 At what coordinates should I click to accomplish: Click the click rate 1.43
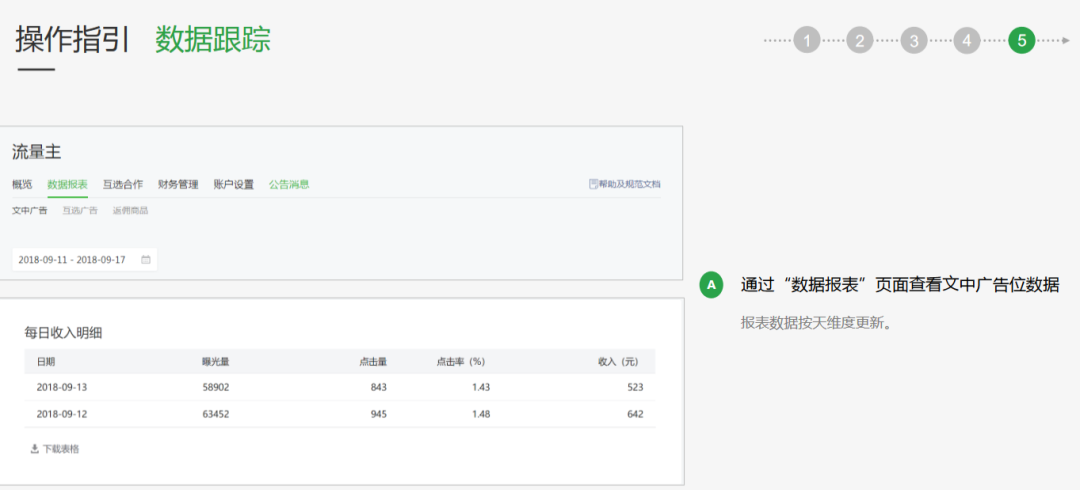(481, 387)
